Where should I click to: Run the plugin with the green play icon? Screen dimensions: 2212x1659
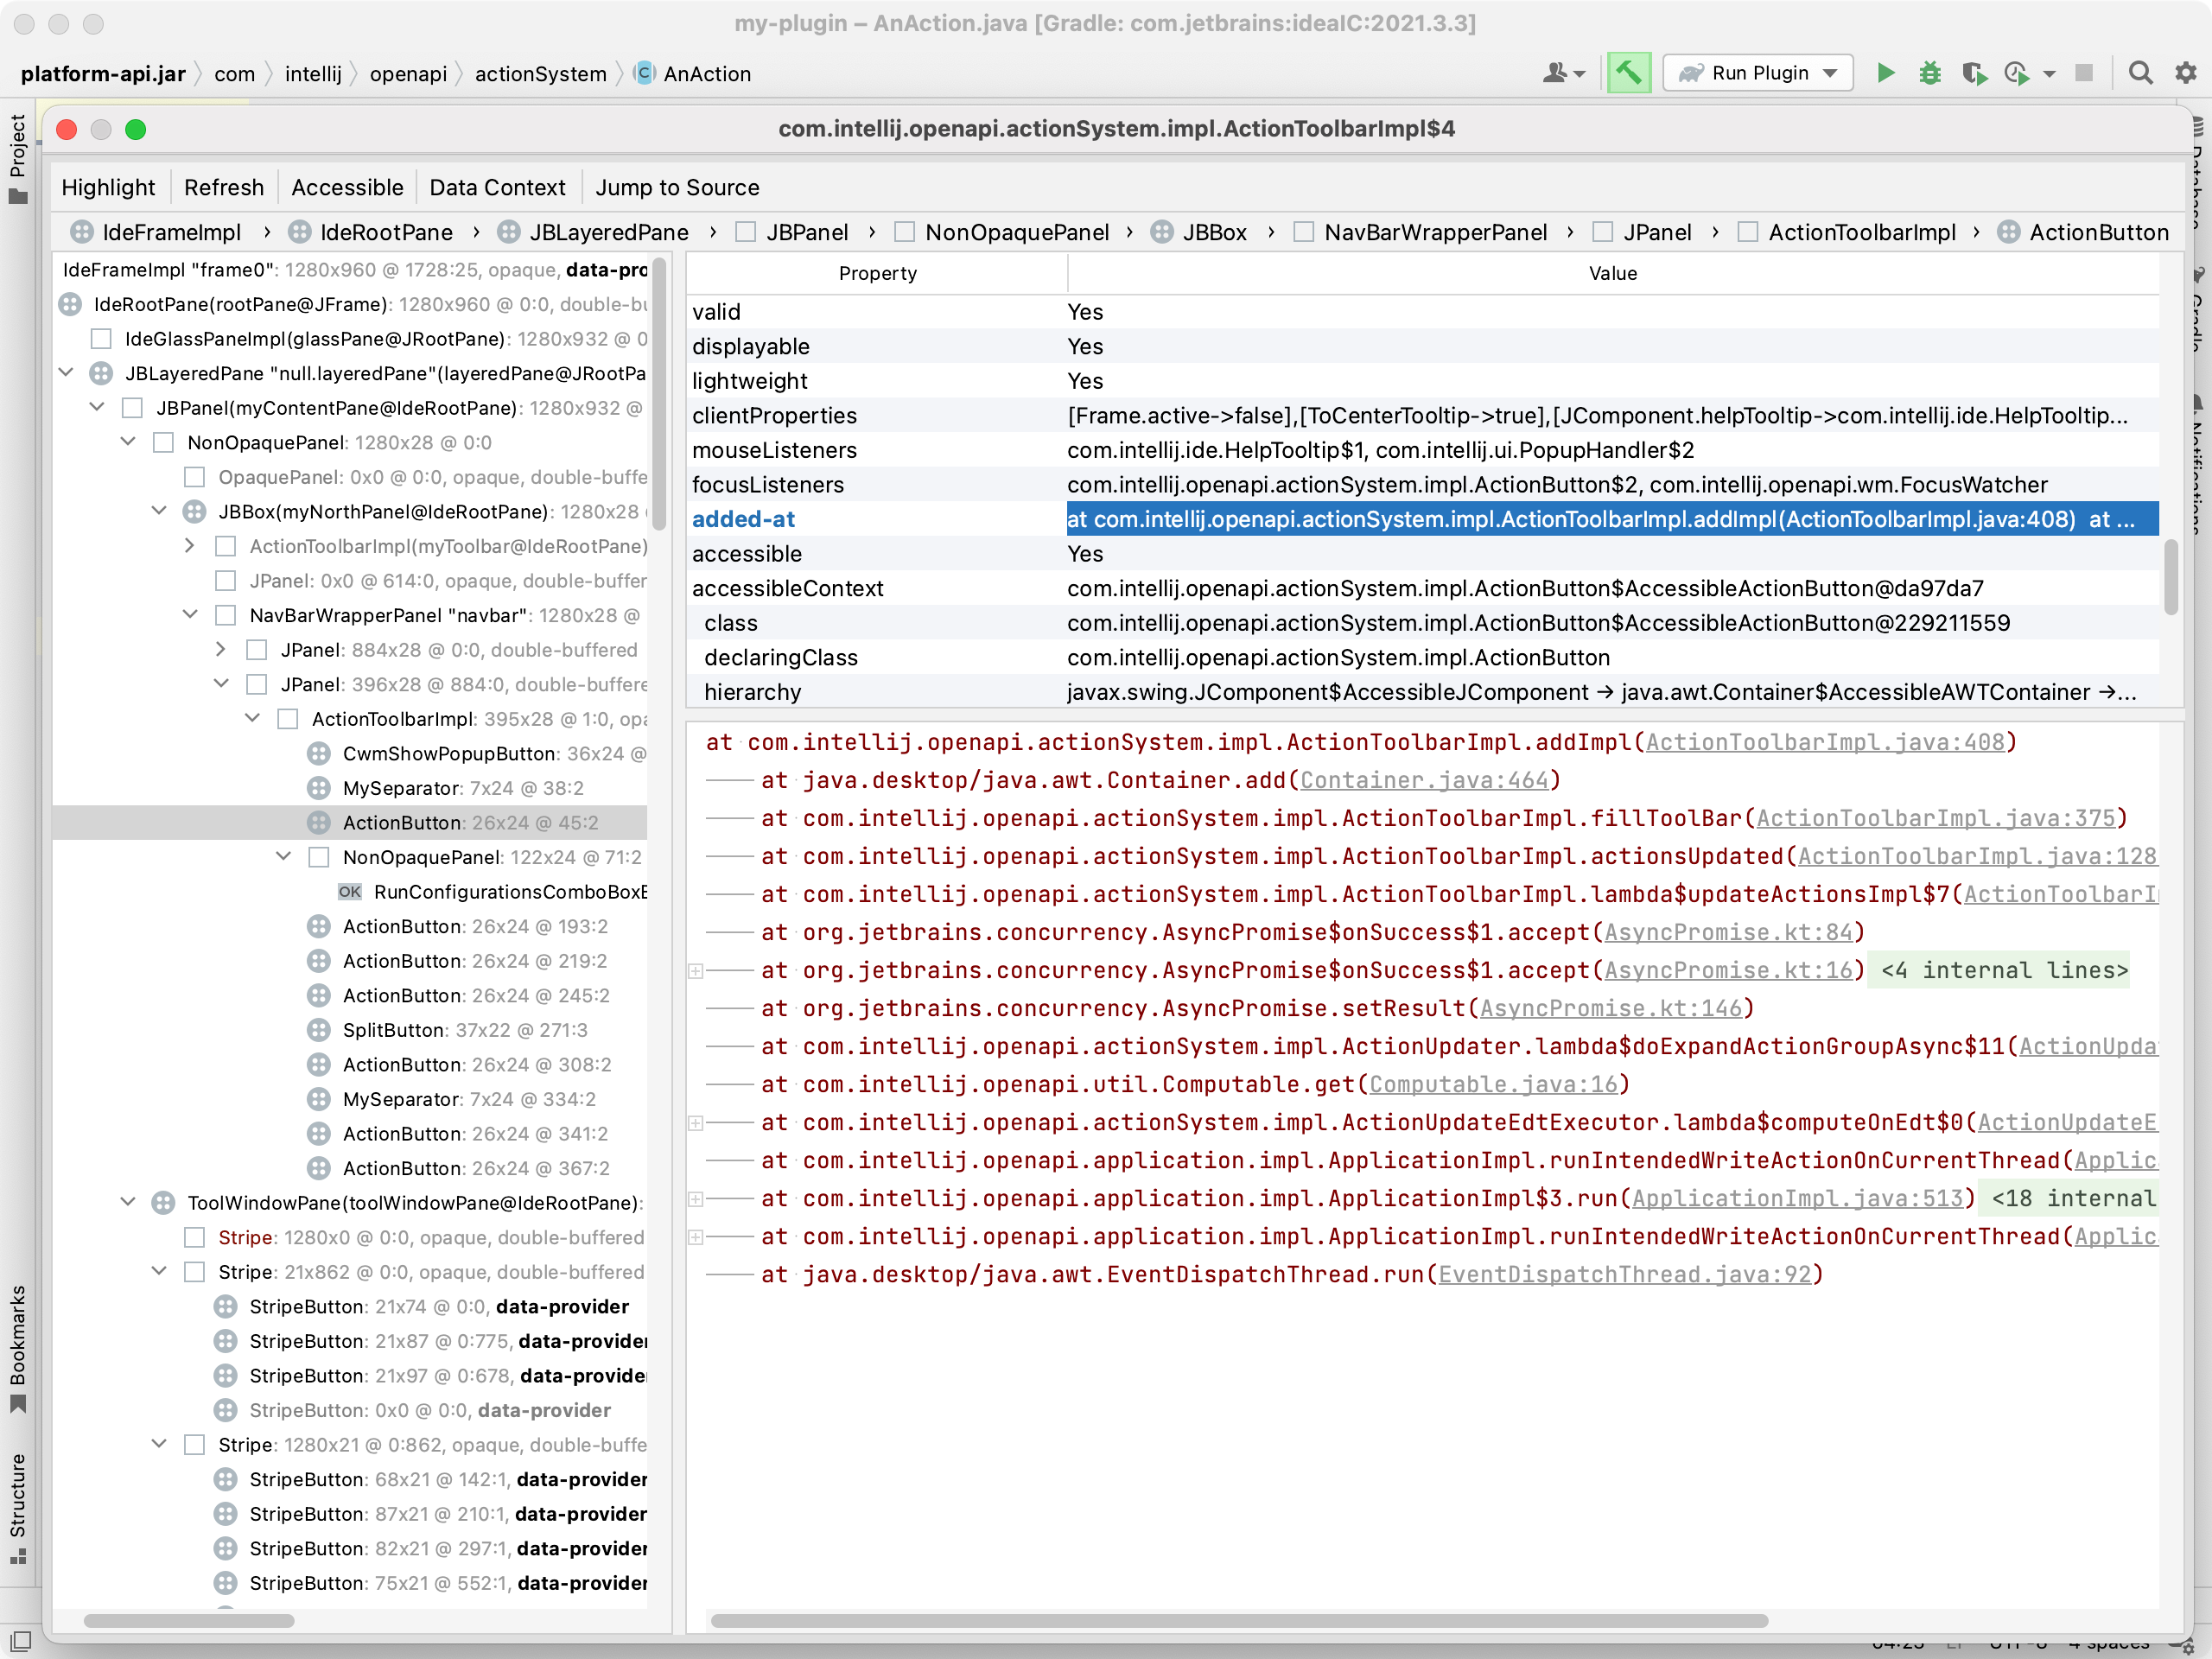click(x=1885, y=73)
